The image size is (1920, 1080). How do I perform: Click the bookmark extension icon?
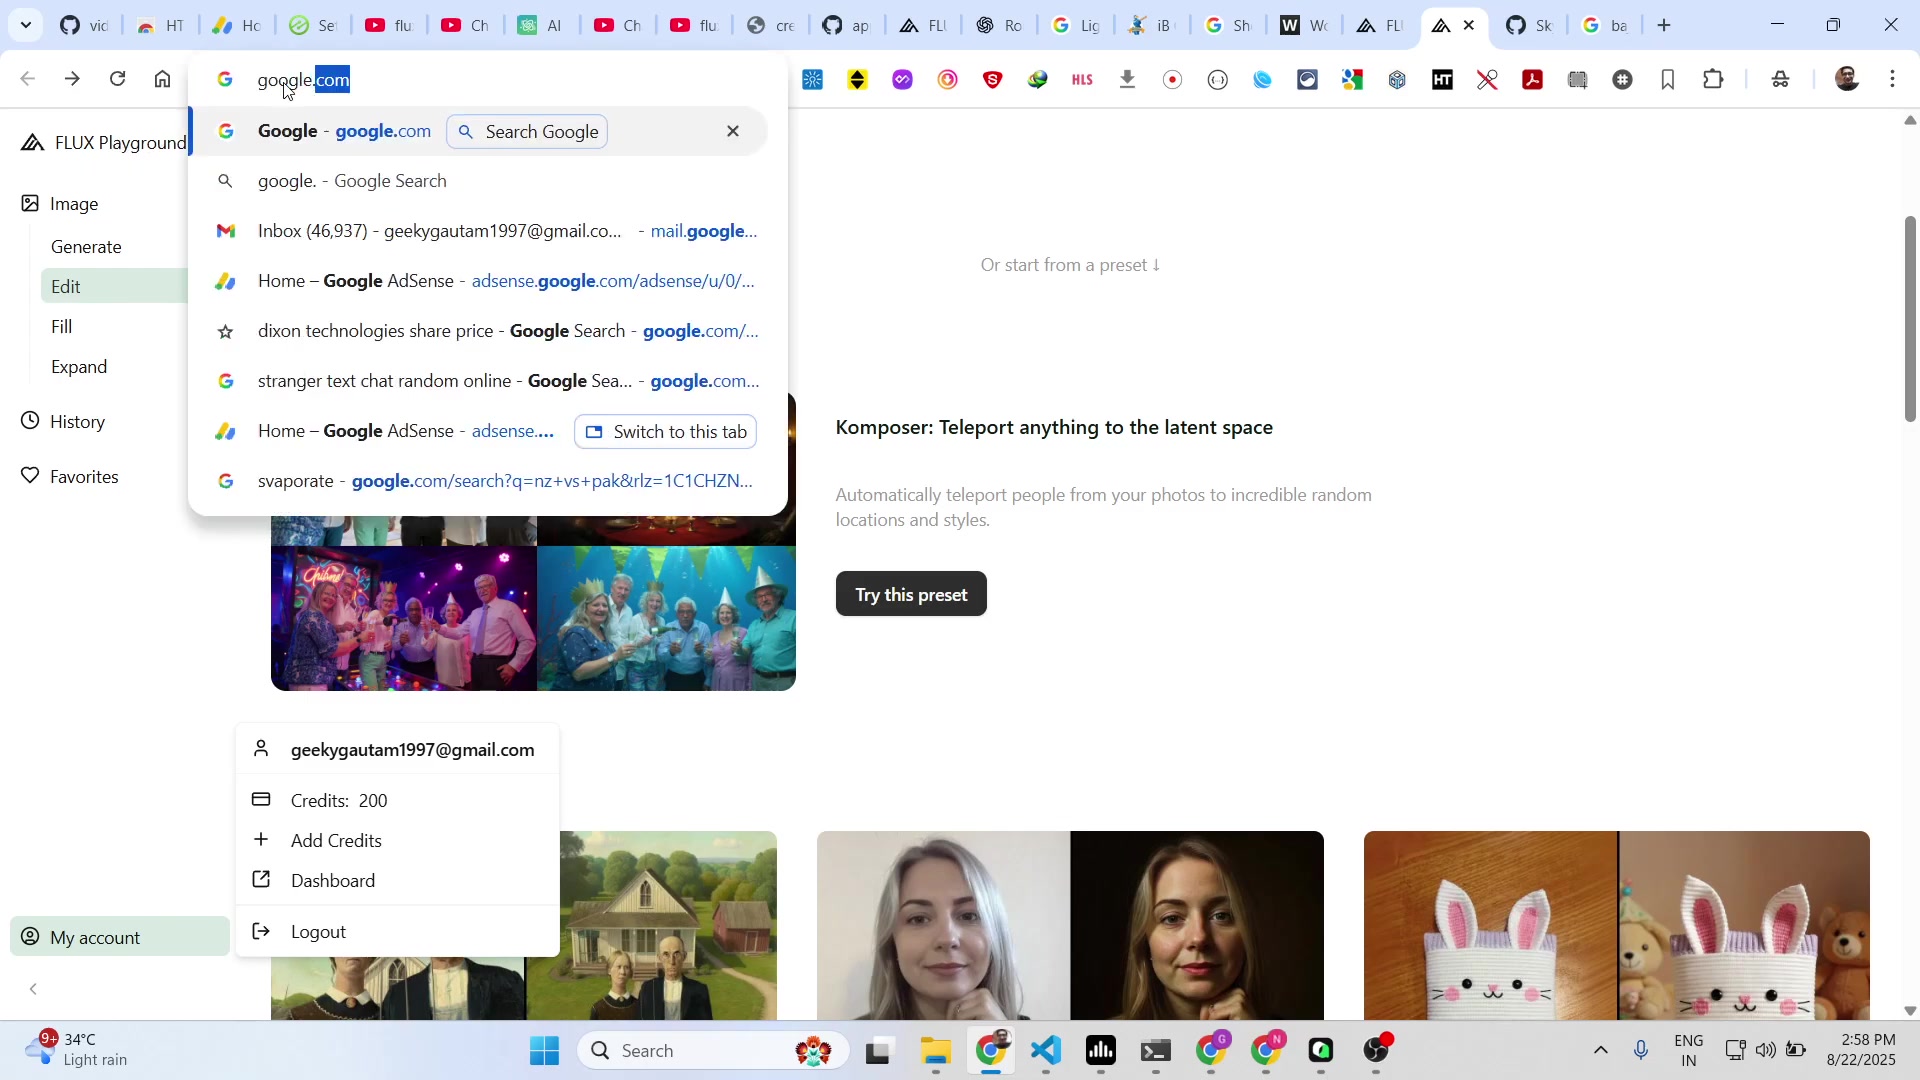click(1668, 80)
